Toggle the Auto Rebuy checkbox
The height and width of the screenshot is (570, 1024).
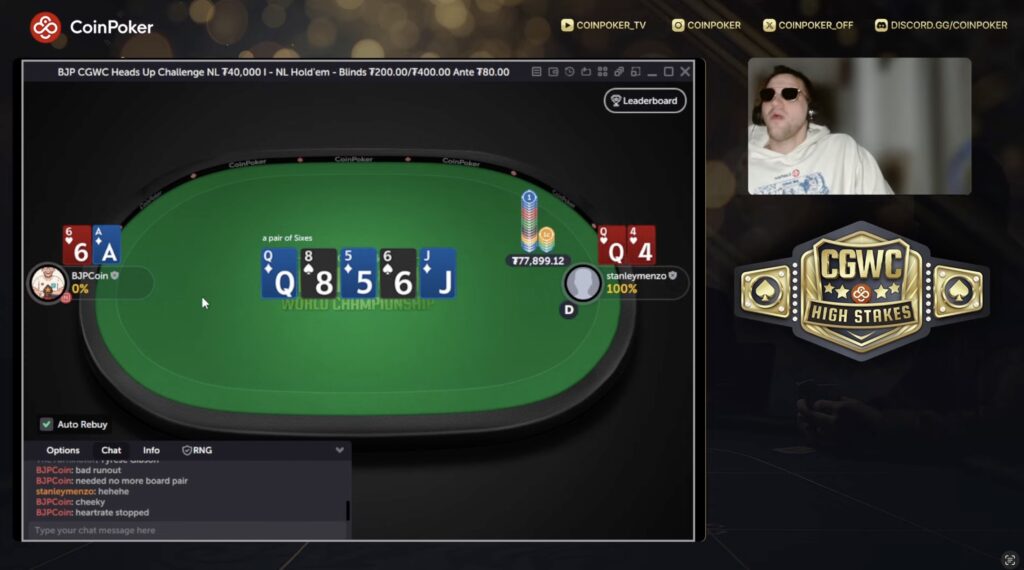tap(46, 424)
